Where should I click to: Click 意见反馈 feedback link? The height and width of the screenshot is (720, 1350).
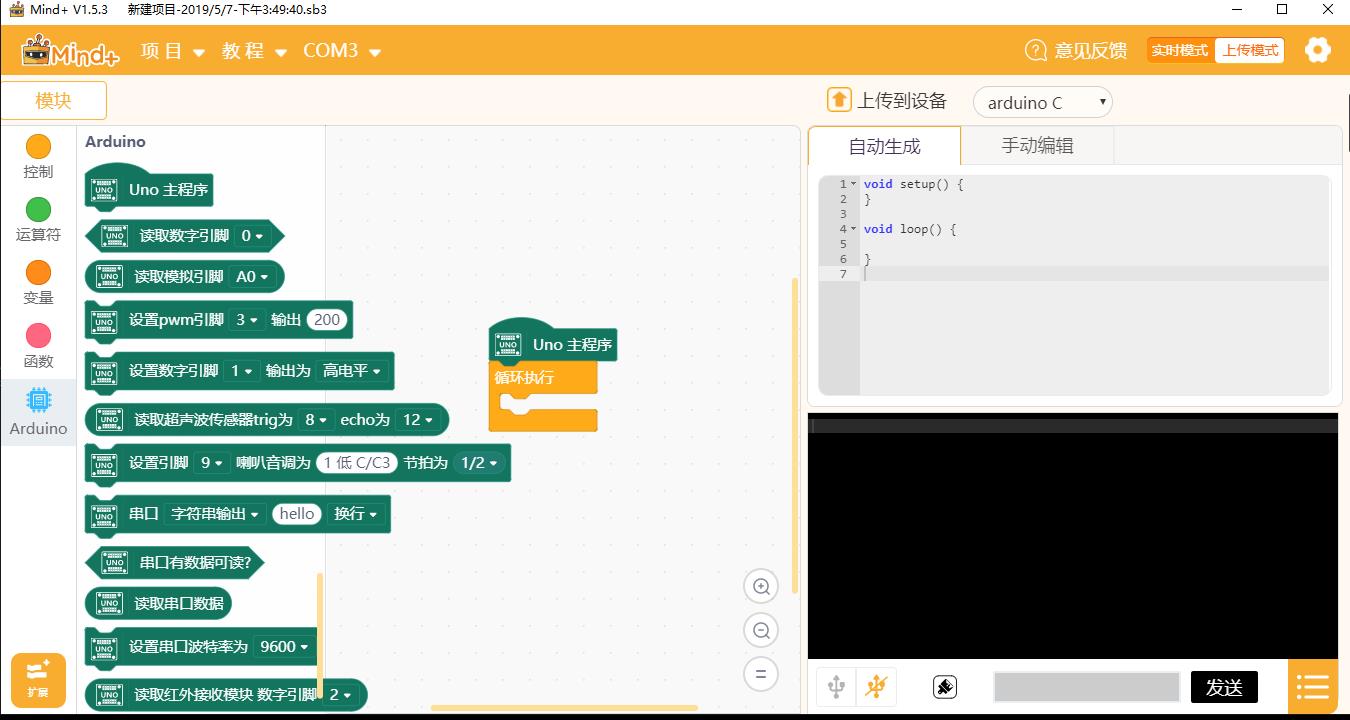1090,51
